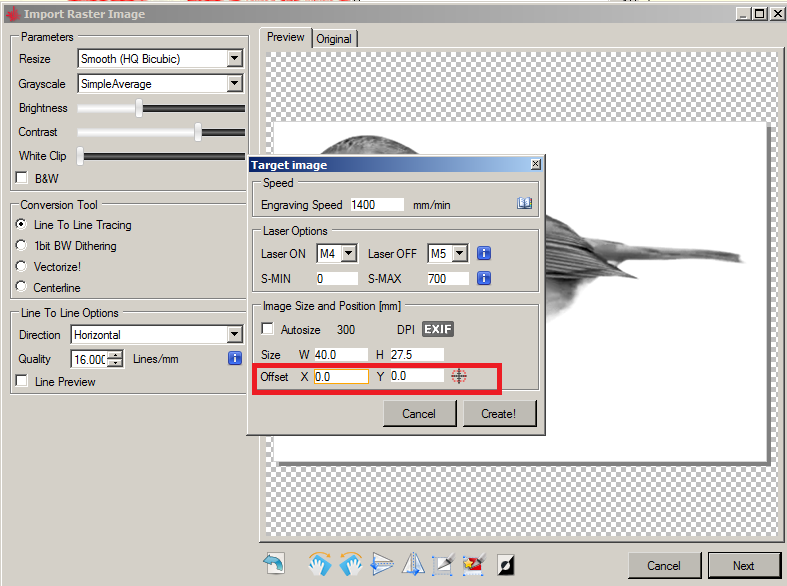The image size is (787, 586).
Task: Open the engraving speed book icon
Action: pos(524,203)
